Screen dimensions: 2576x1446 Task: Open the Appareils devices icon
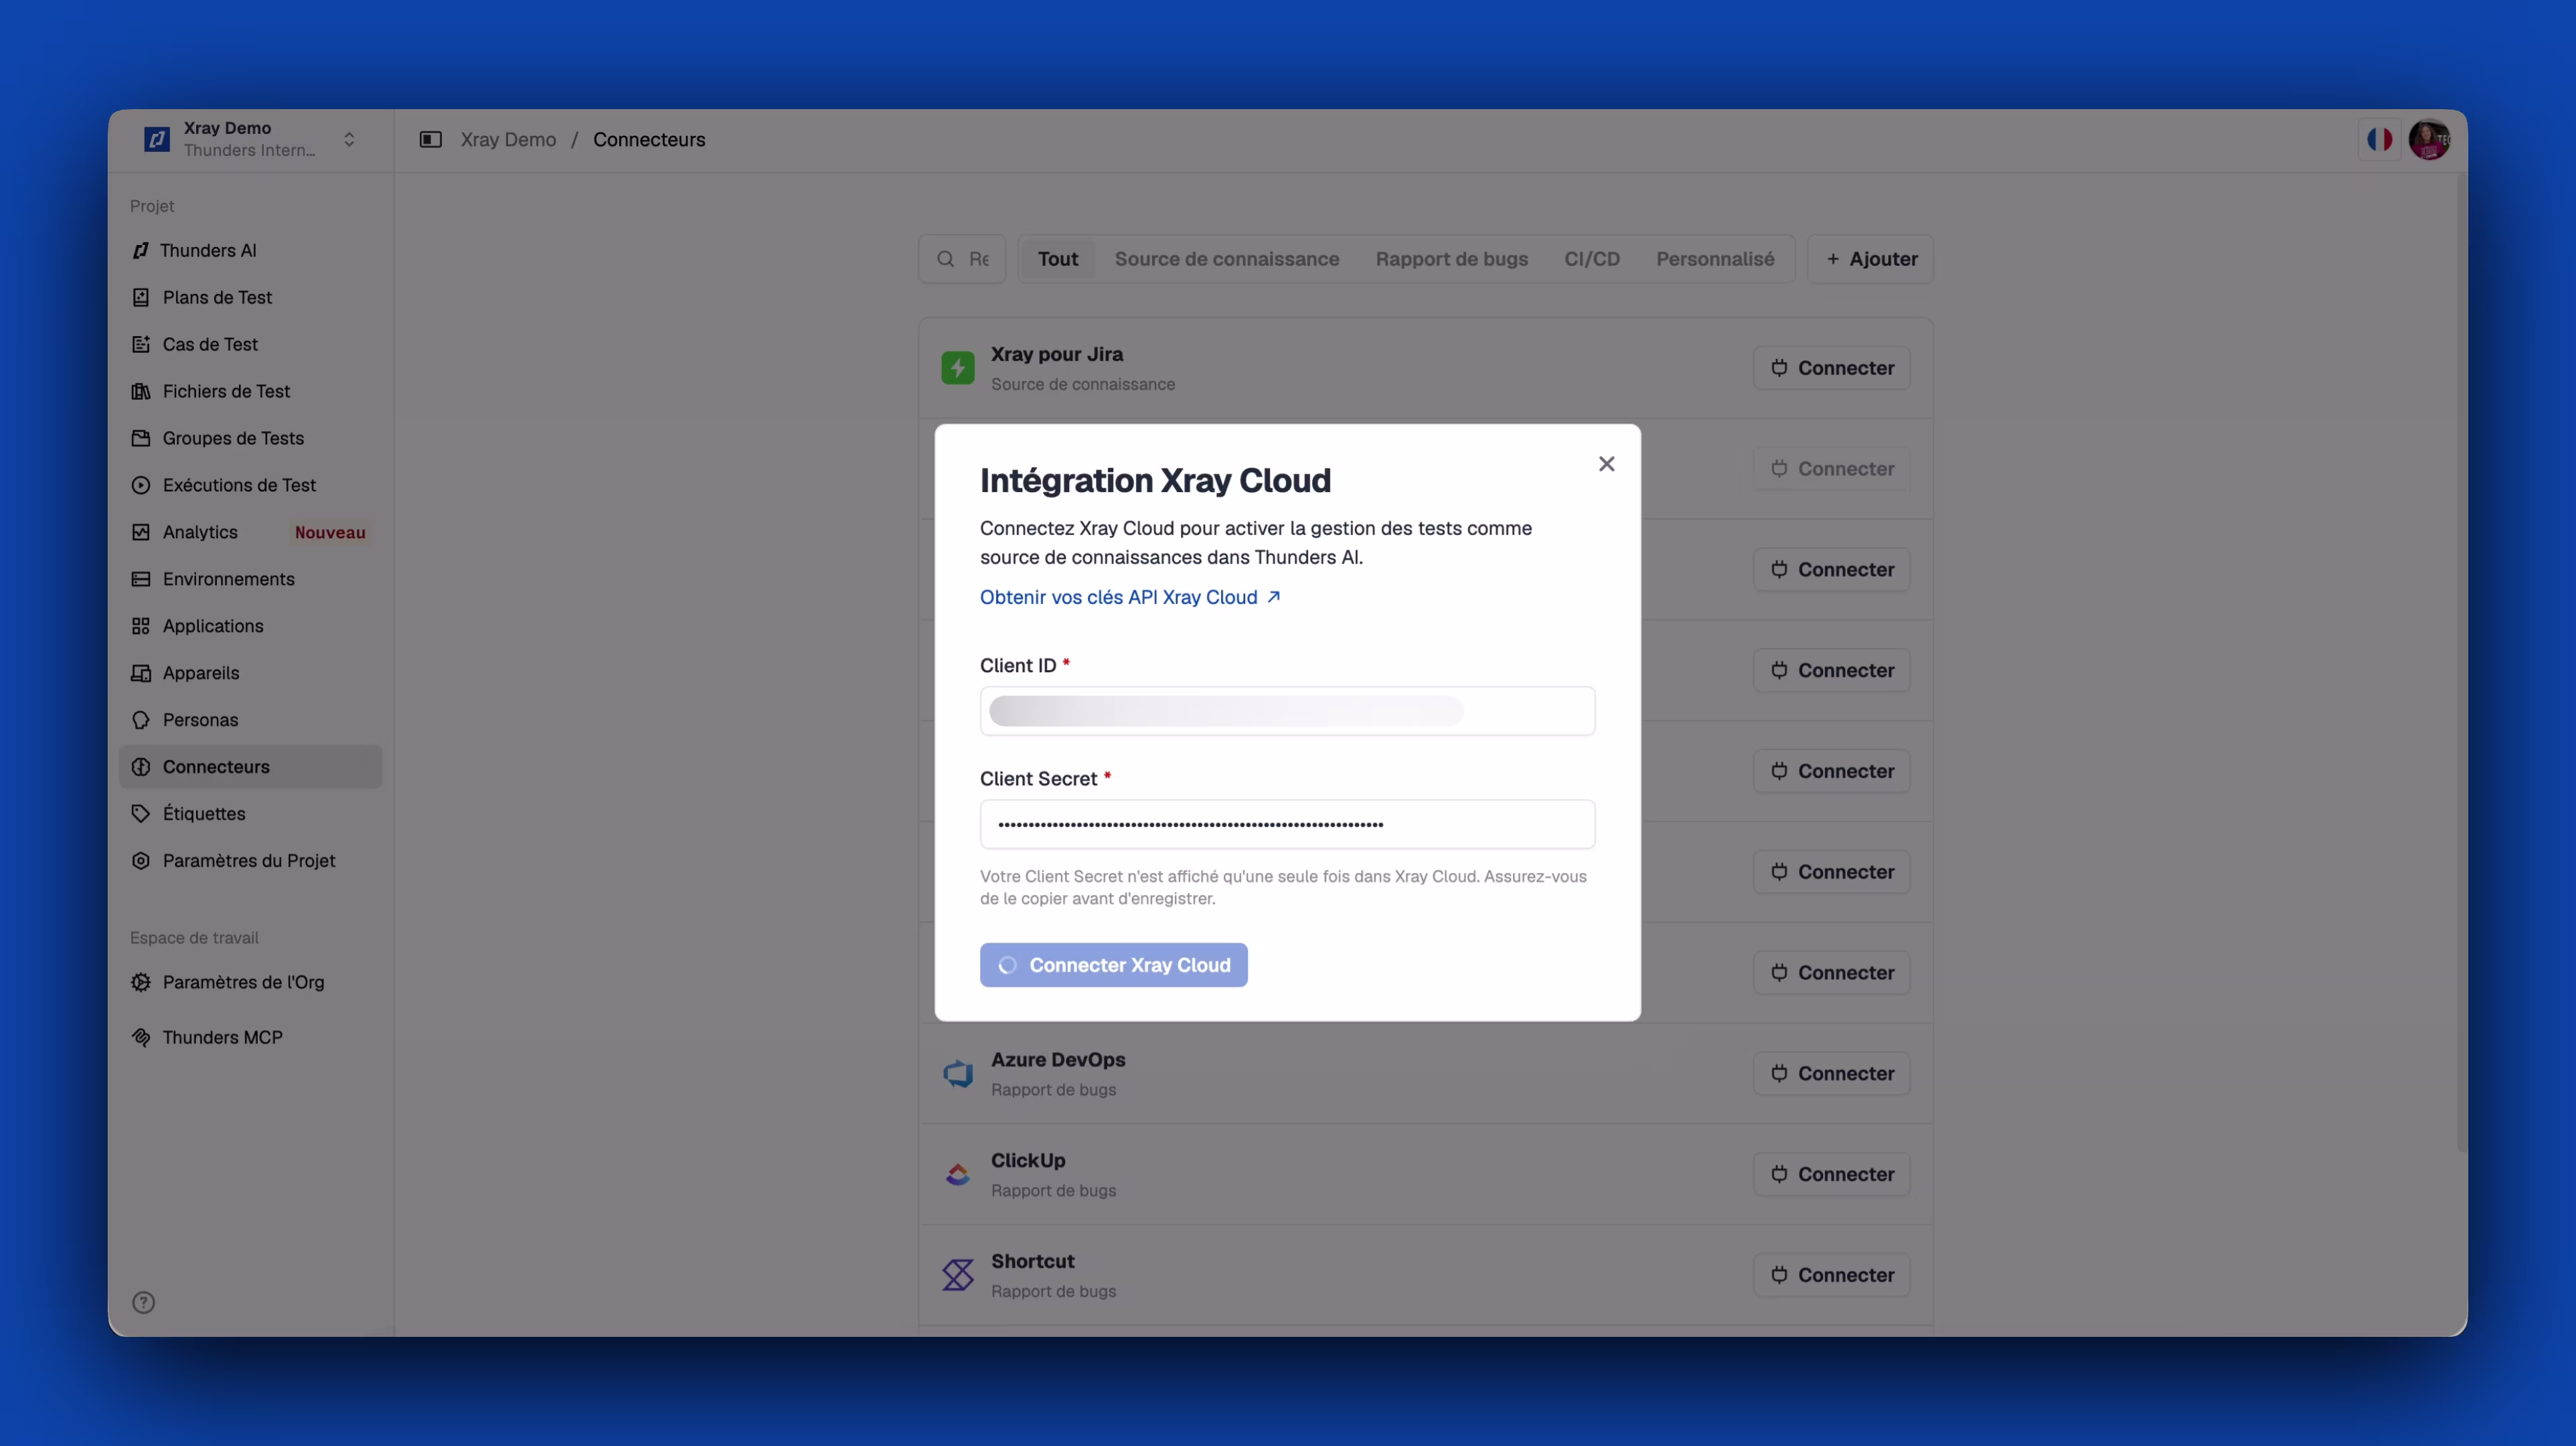click(141, 673)
